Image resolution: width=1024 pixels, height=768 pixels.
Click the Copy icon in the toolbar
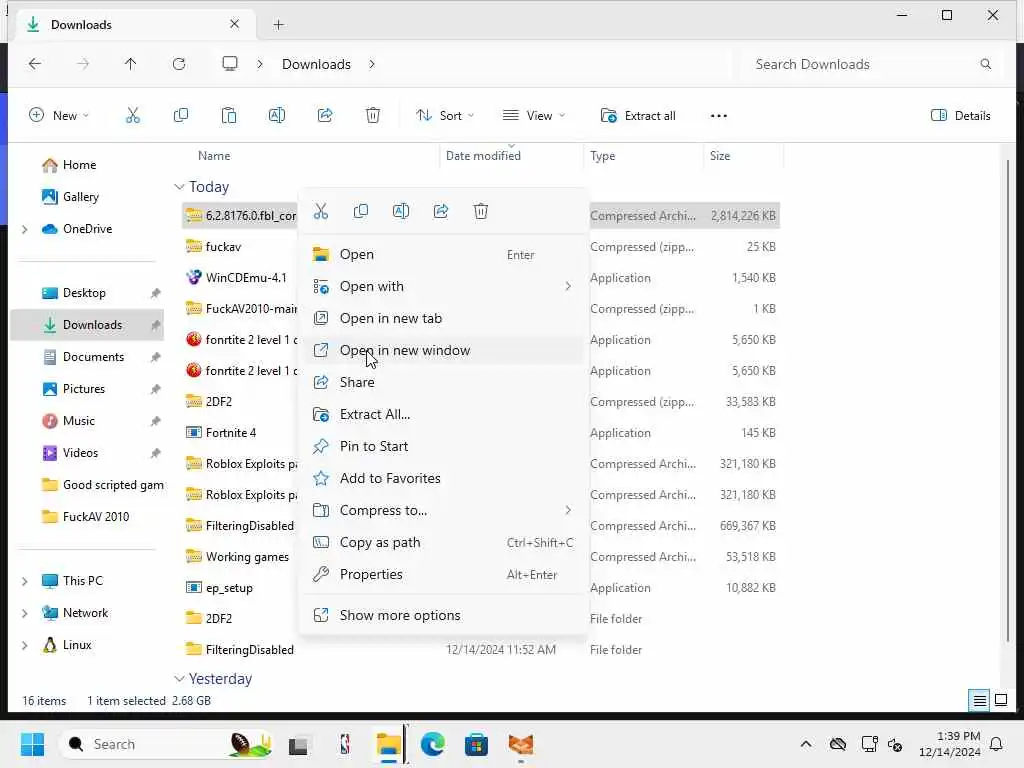[181, 116]
